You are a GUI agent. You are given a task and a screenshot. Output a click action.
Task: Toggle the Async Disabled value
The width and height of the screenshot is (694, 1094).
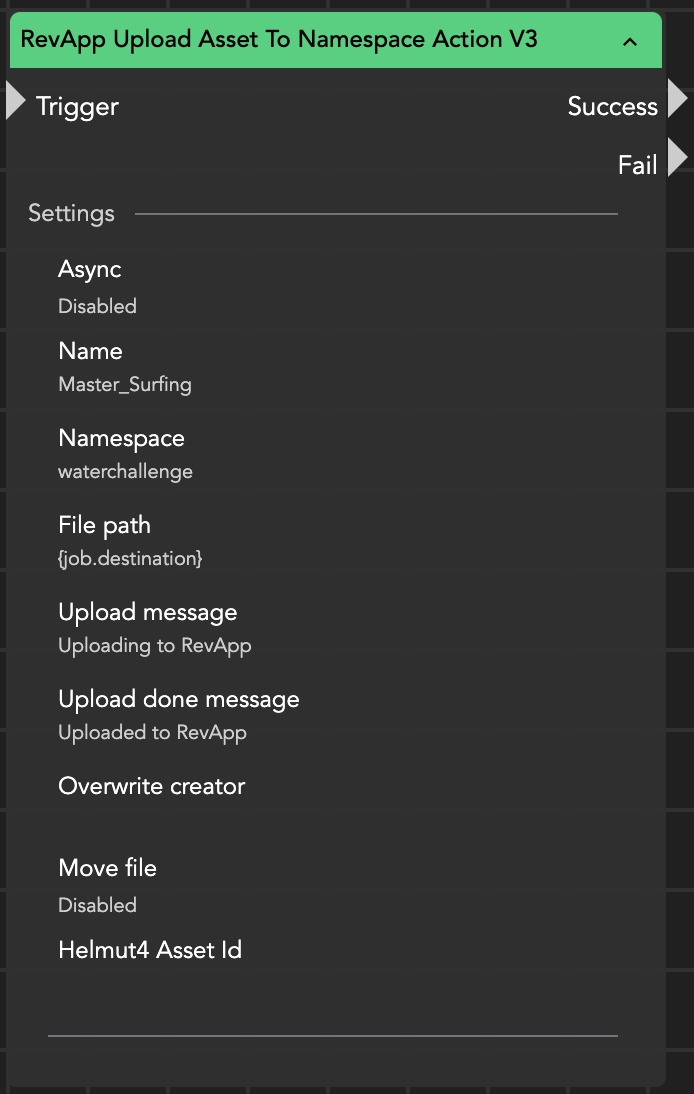97,307
